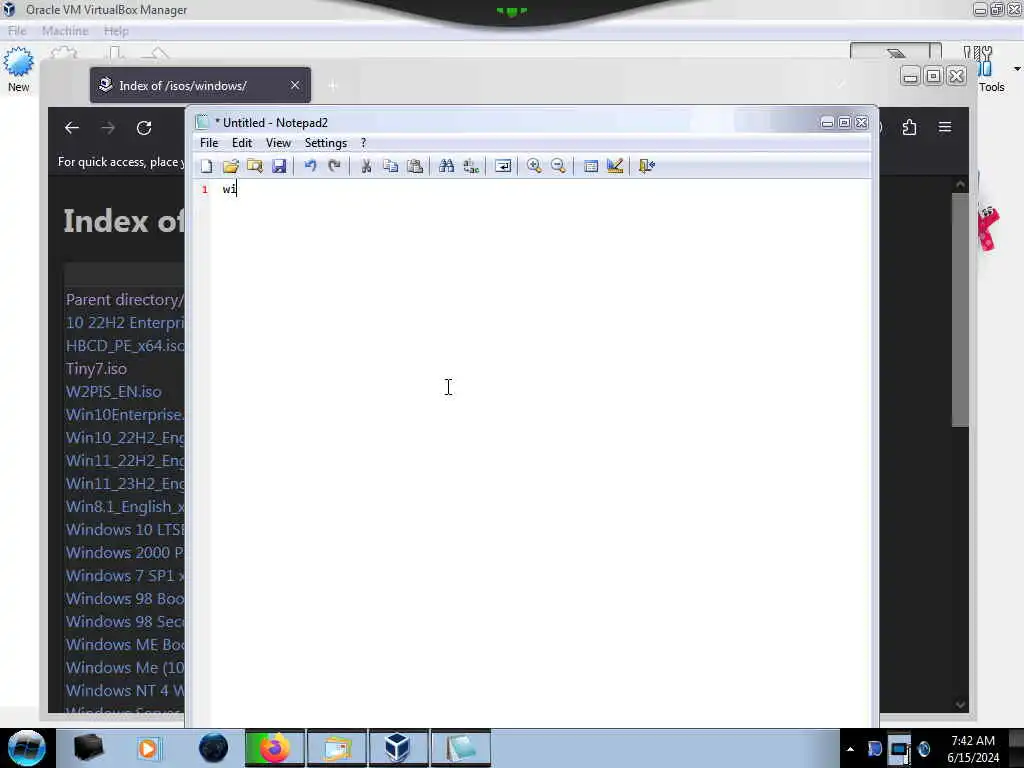Zoom in on the text

point(534,166)
